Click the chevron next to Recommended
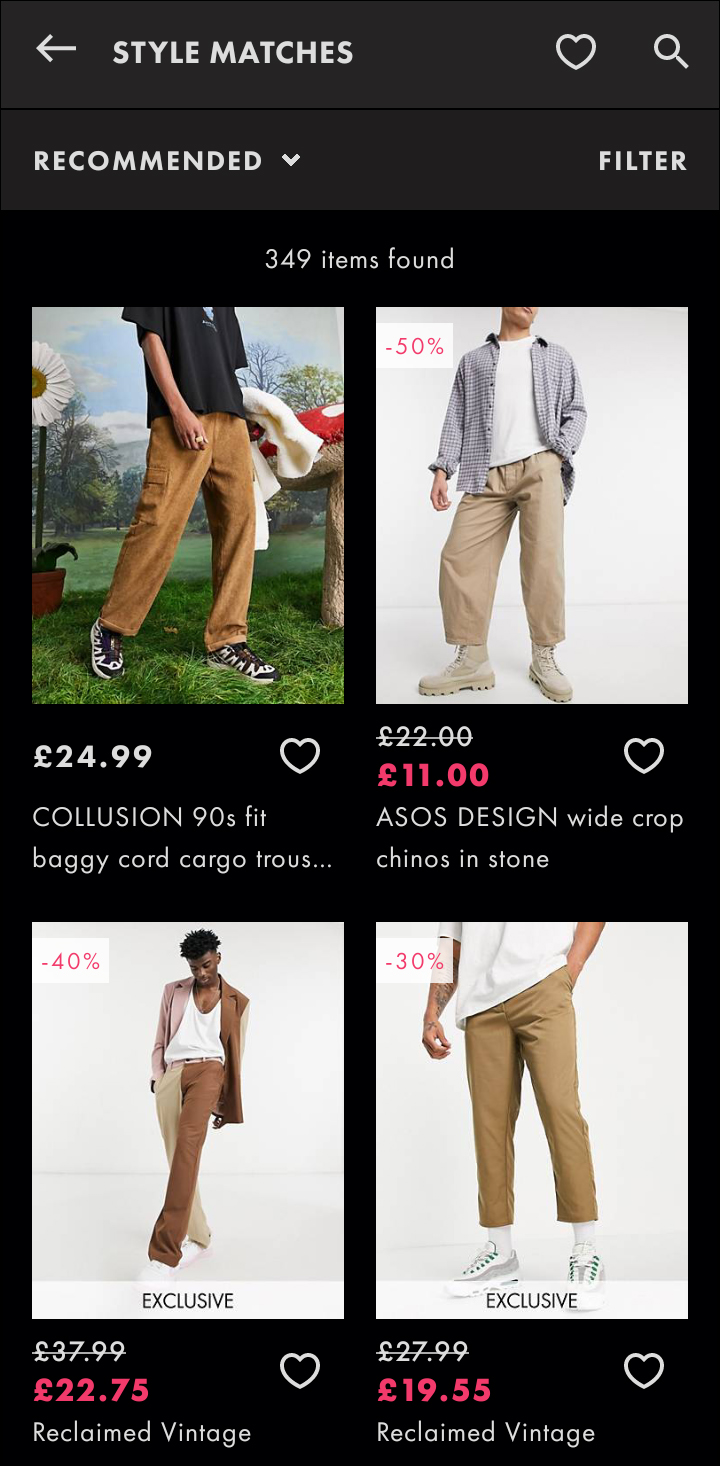 click(291, 160)
